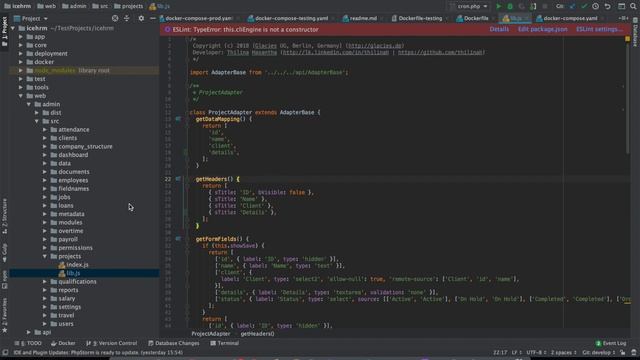Viewport: 640px width, 360px height.
Task: Revert changes with the undo arrow icon
Action: click(x=608, y=6)
